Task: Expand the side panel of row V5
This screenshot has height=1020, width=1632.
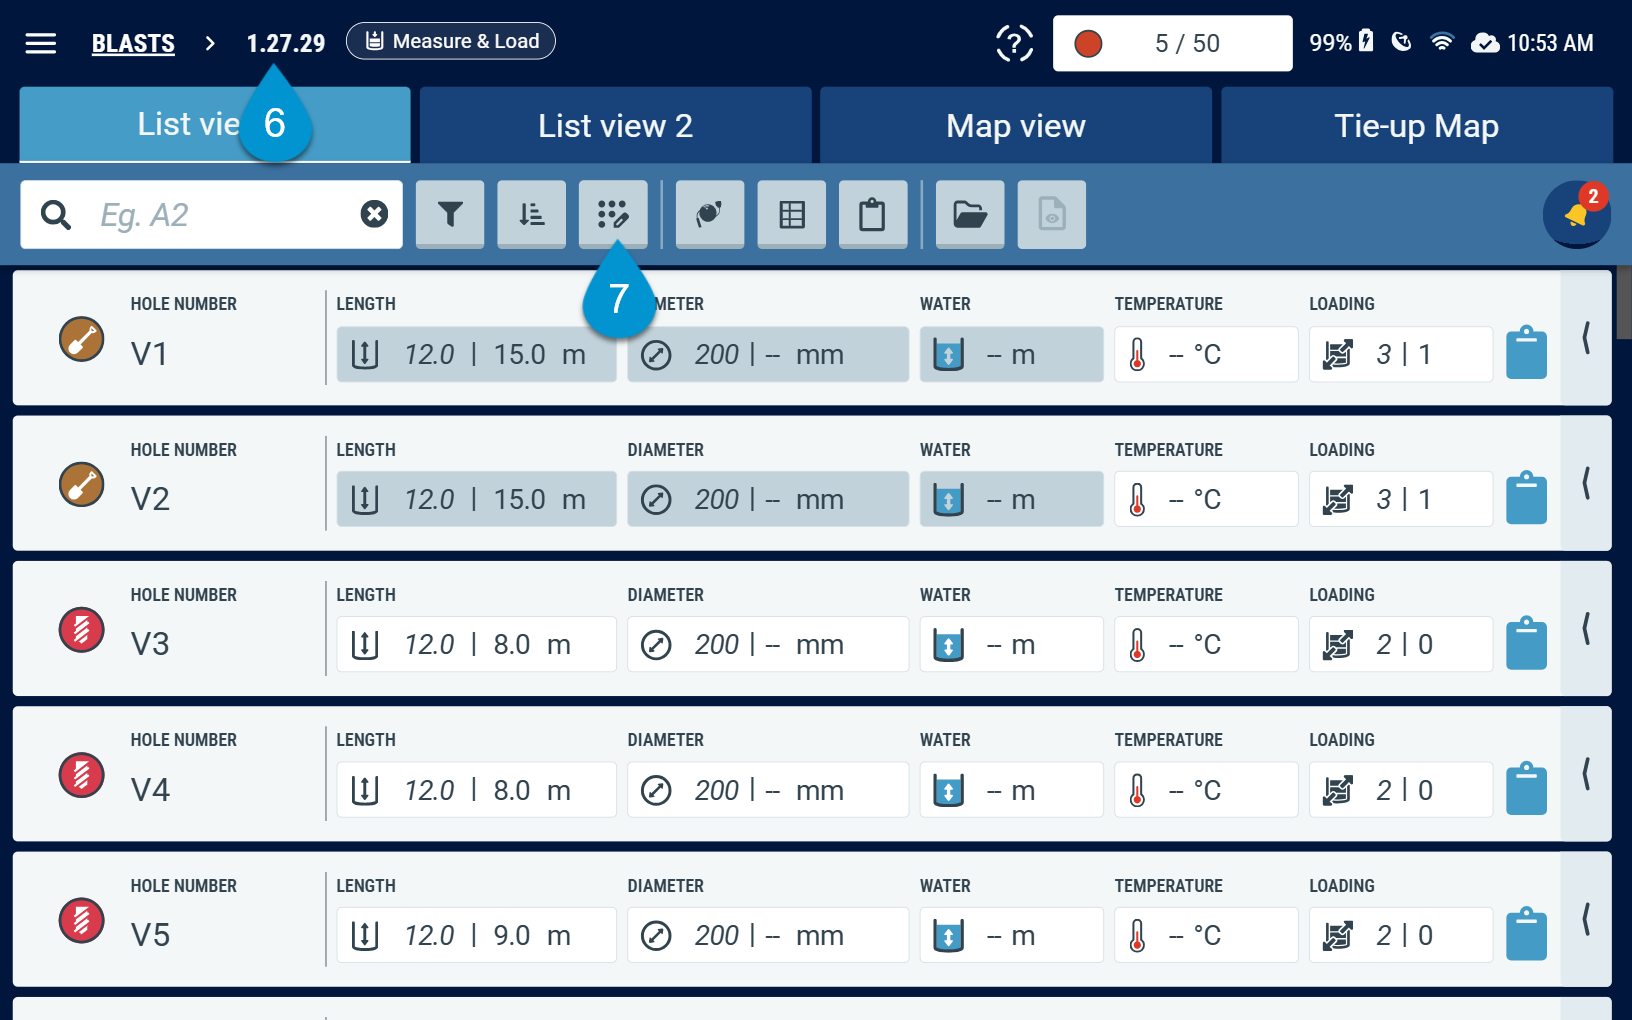Action: tap(1586, 919)
